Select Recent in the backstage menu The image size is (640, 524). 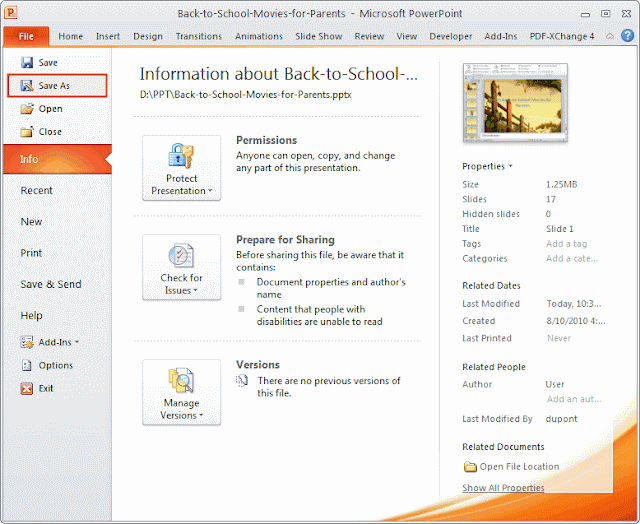36,191
